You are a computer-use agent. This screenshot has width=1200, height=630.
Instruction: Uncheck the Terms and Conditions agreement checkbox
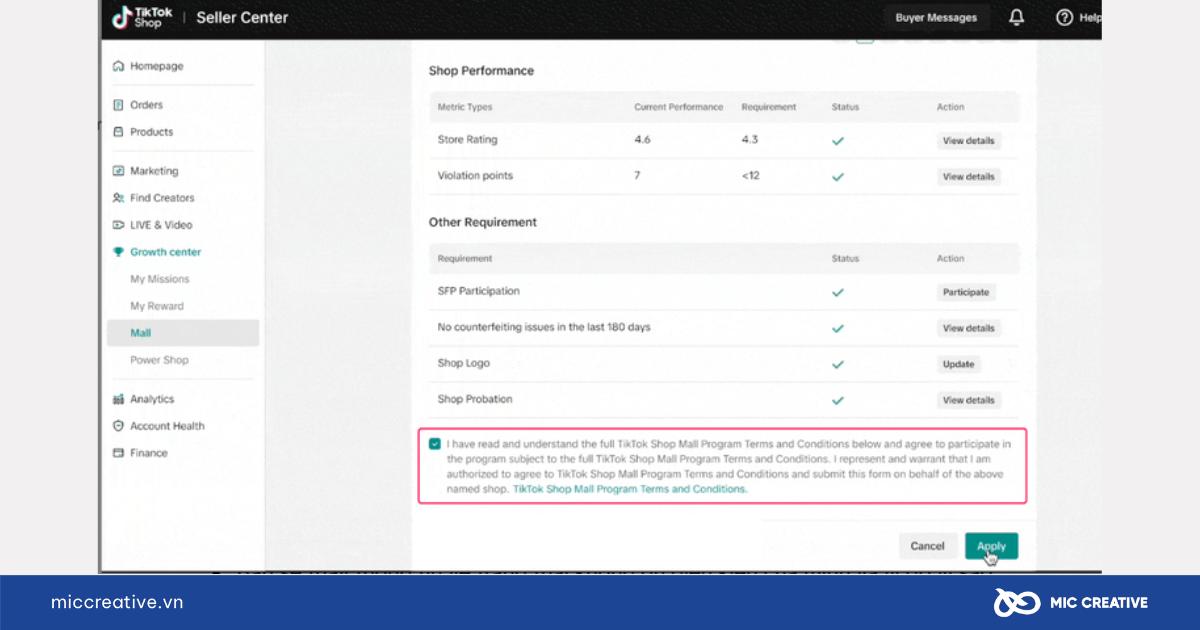(x=435, y=444)
